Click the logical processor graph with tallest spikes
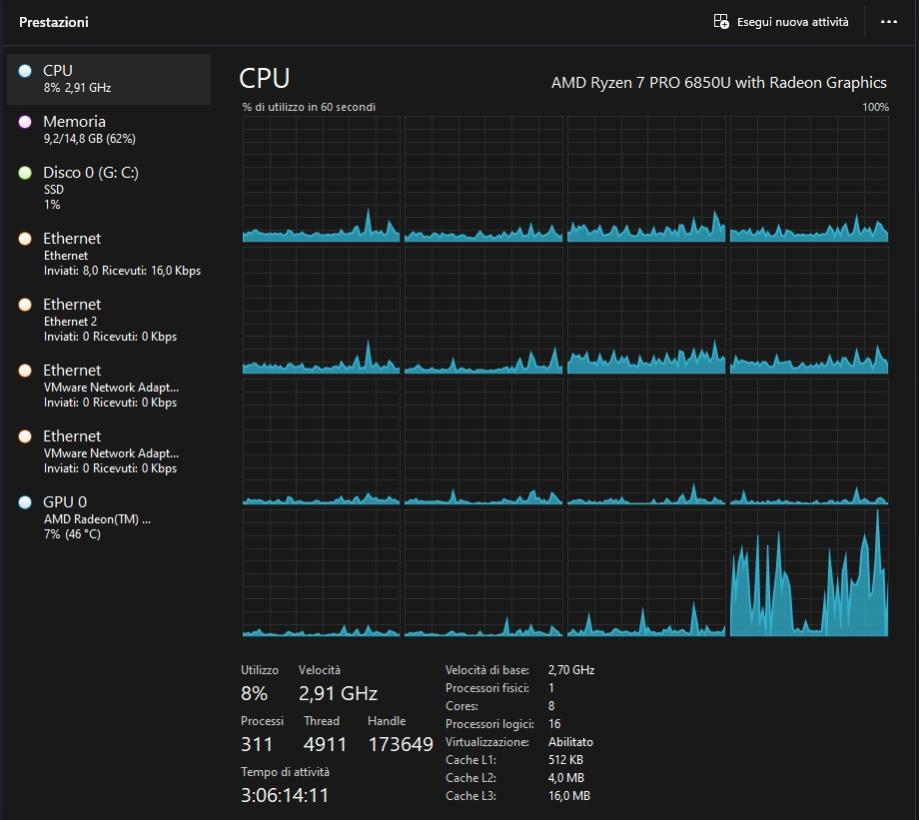The image size is (919, 820). click(808, 573)
